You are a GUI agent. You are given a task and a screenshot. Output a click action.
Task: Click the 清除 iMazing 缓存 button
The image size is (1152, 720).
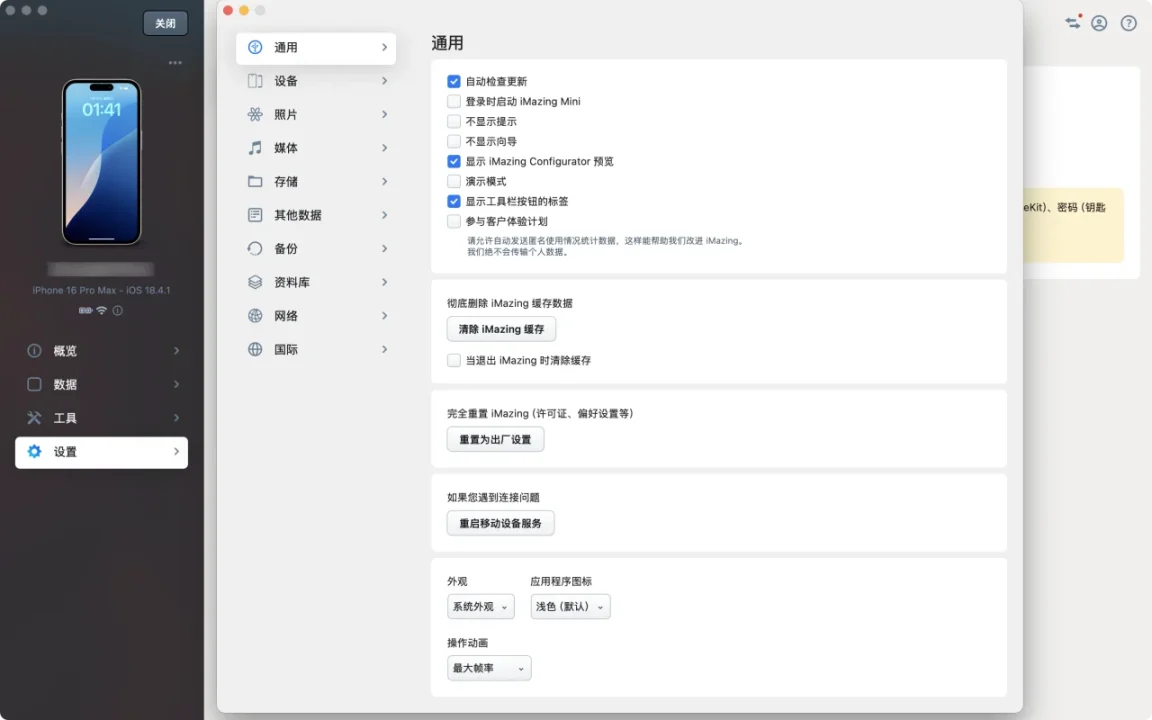(501, 329)
